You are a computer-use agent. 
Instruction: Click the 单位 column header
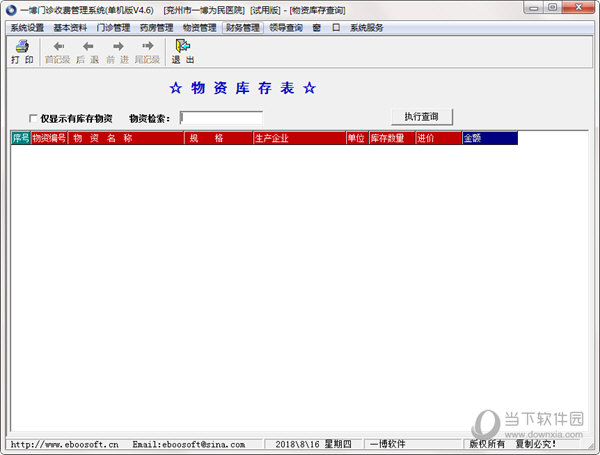[x=357, y=138]
